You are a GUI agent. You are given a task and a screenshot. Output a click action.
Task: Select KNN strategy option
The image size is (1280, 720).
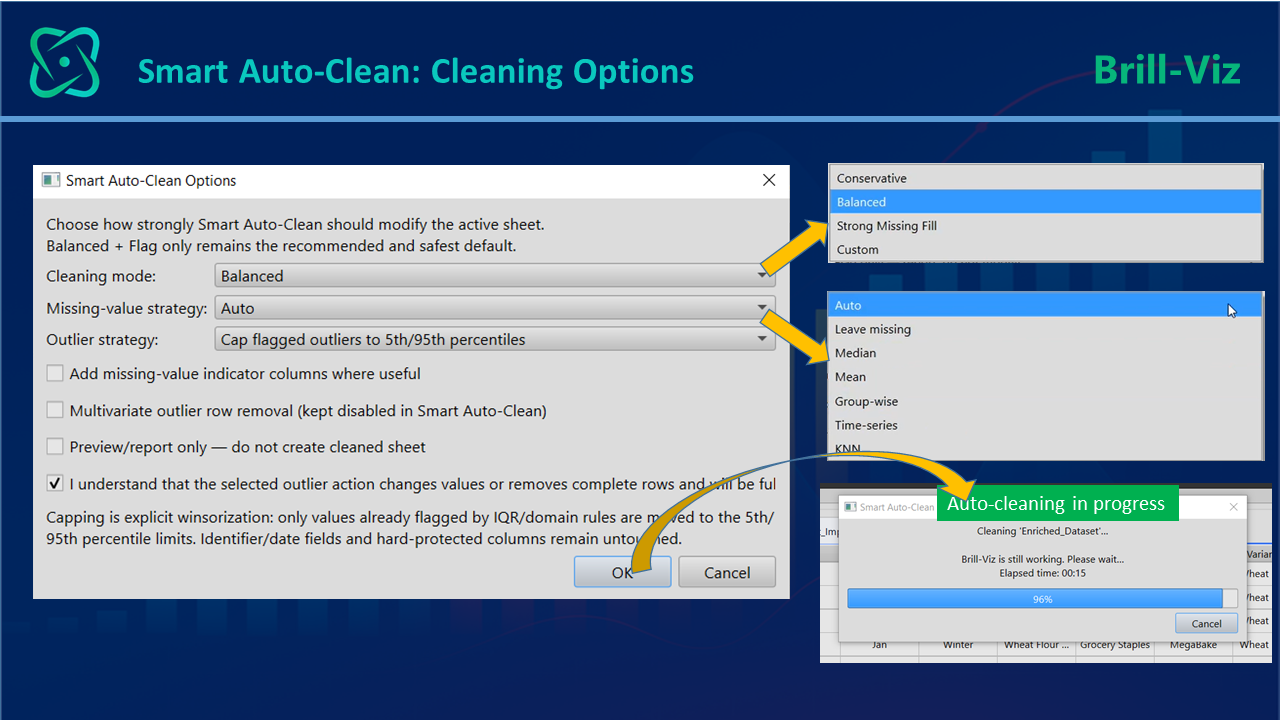[1045, 448]
